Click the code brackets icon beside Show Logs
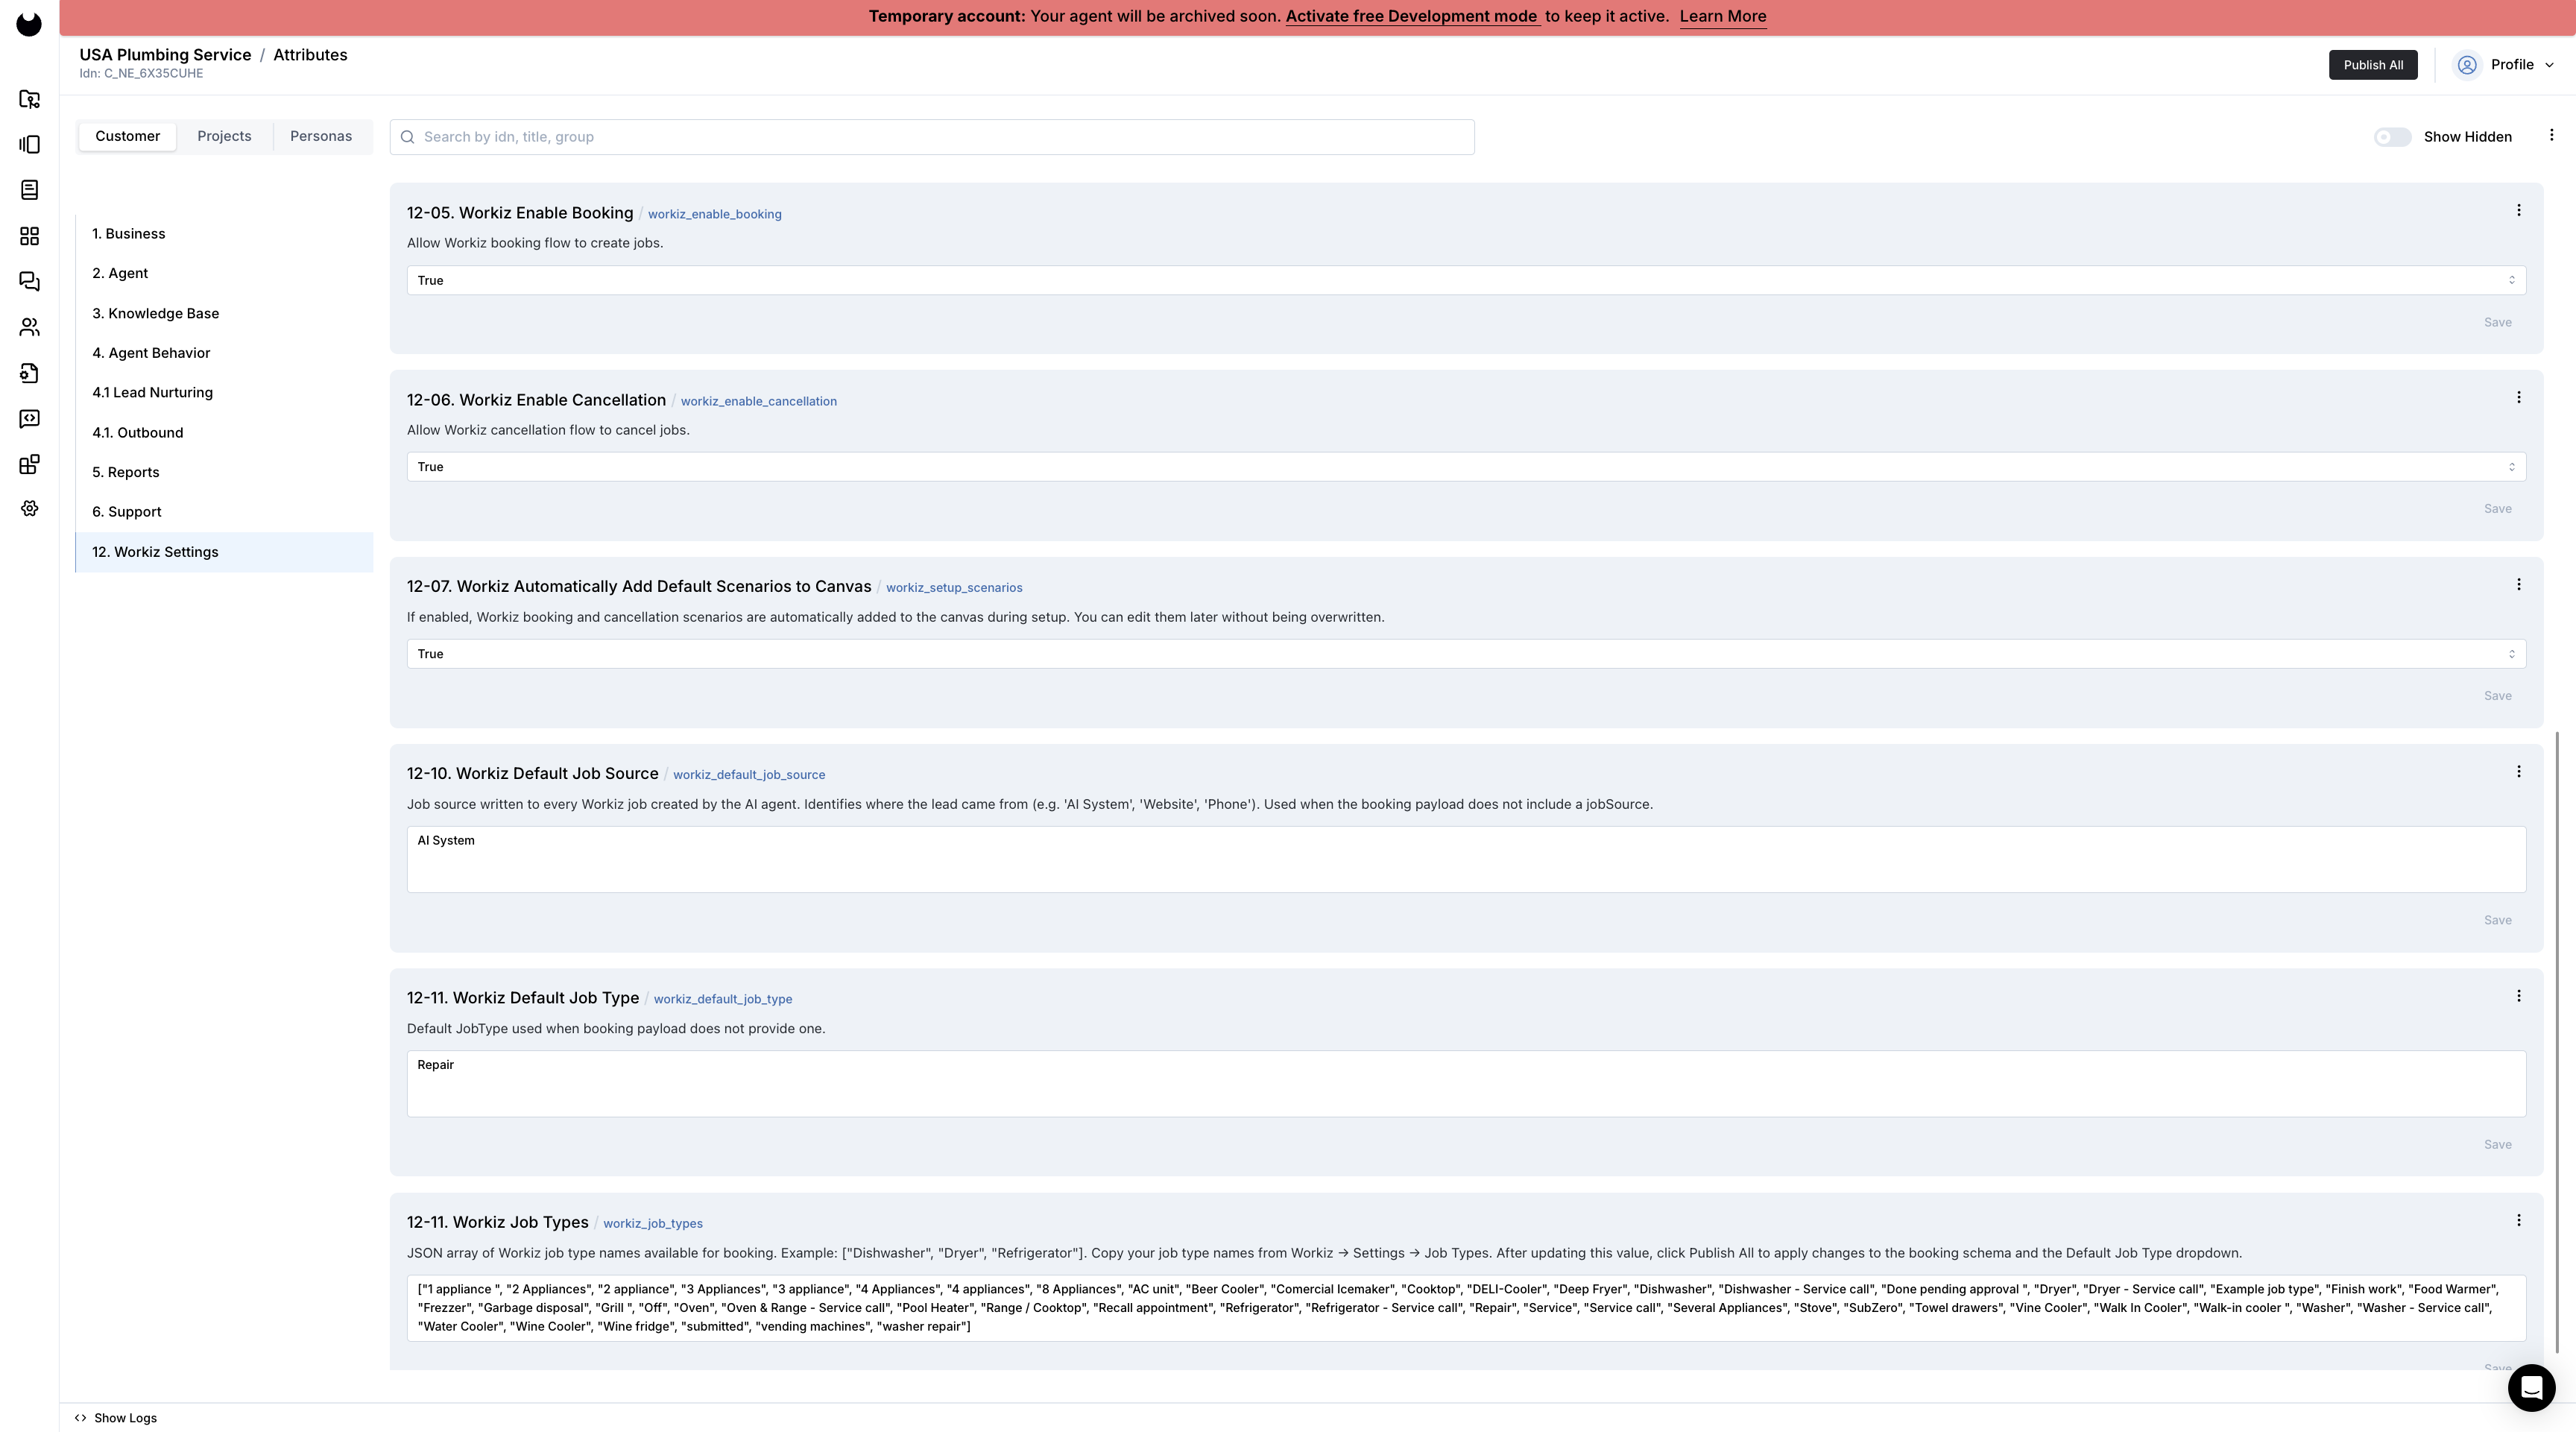The image size is (2576, 1432). pos(80,1418)
